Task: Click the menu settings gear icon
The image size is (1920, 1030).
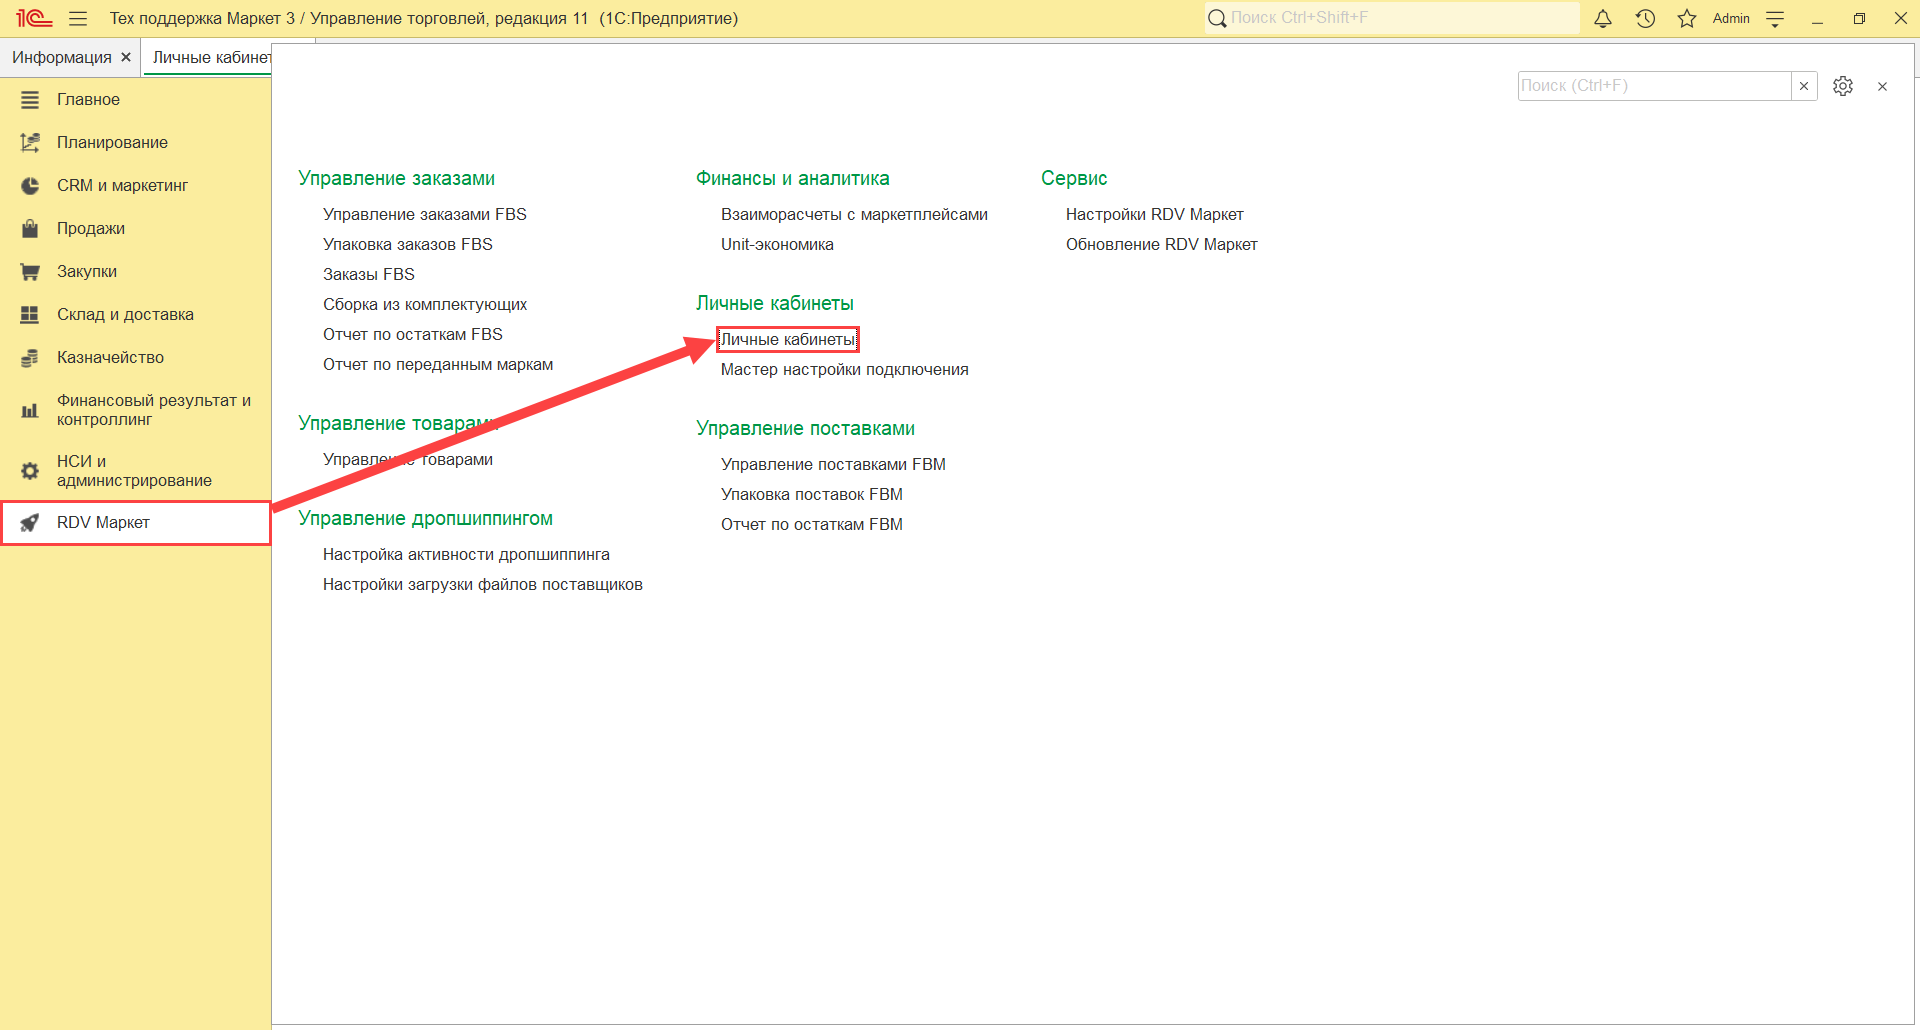Action: [1843, 86]
